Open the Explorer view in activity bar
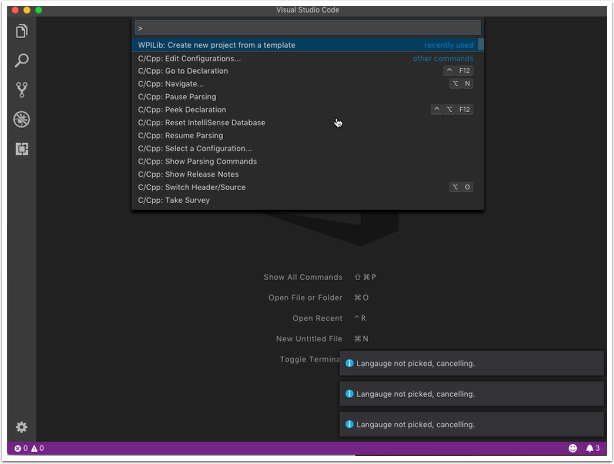Screen dimensions: 614x464 pyautogui.click(x=22, y=31)
